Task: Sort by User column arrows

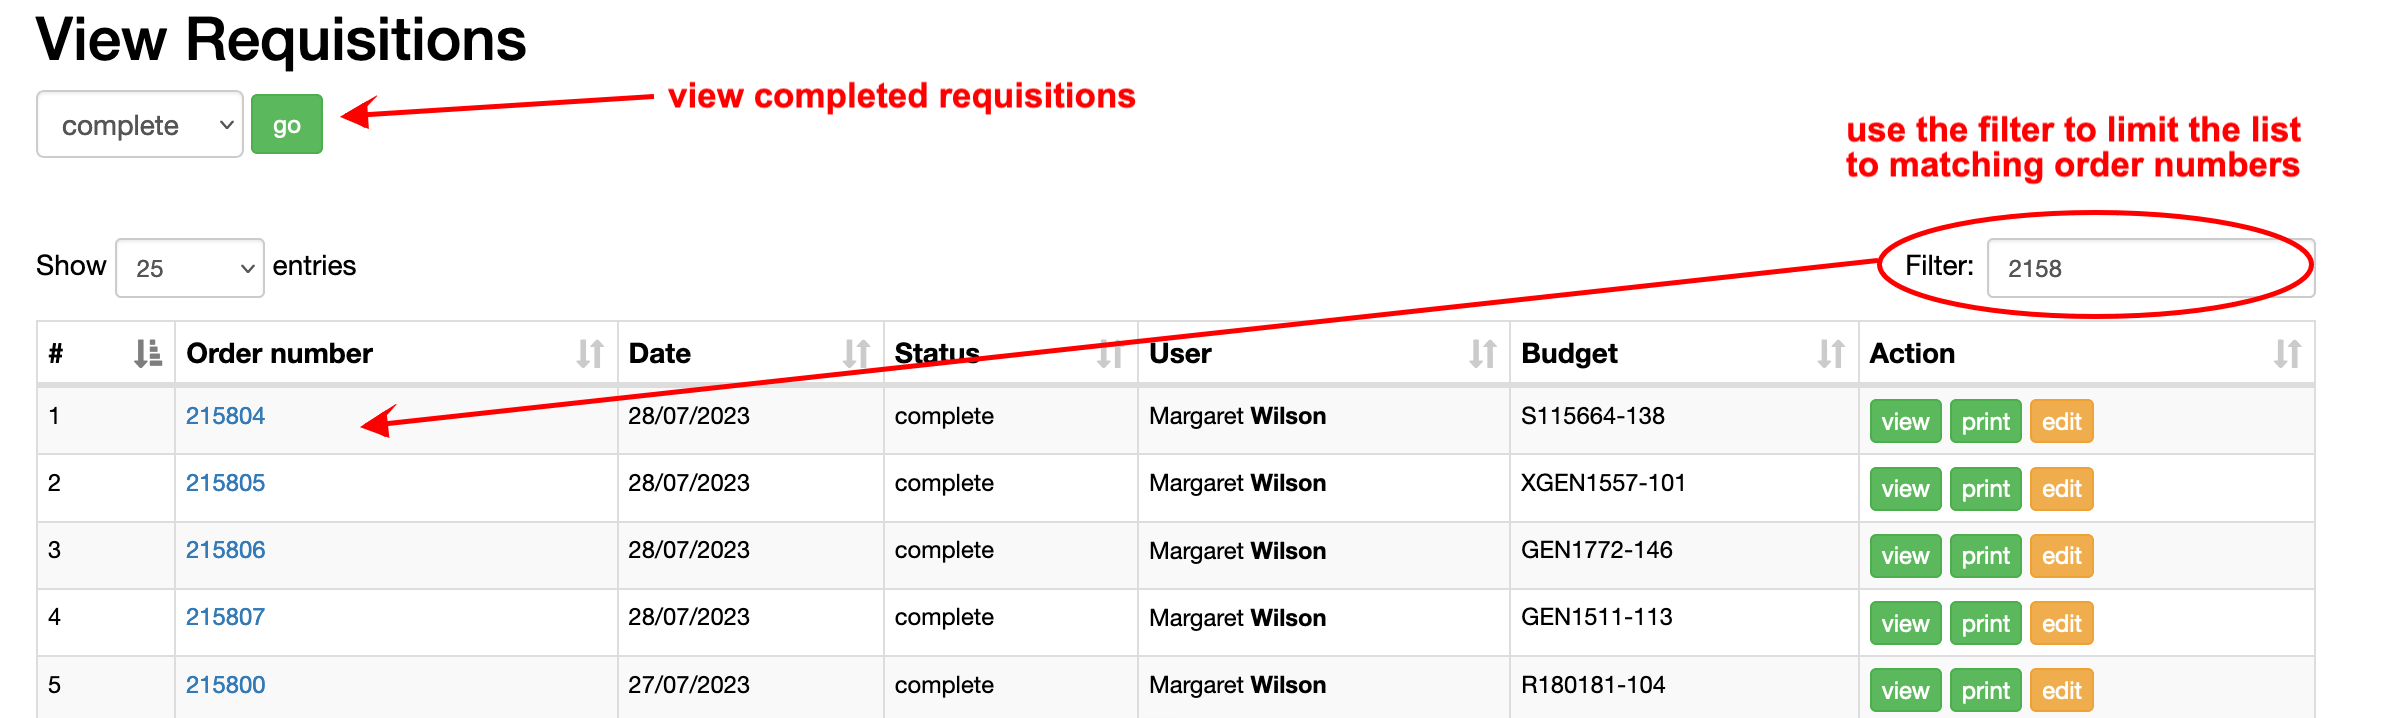Action: pyautogui.click(x=1482, y=353)
